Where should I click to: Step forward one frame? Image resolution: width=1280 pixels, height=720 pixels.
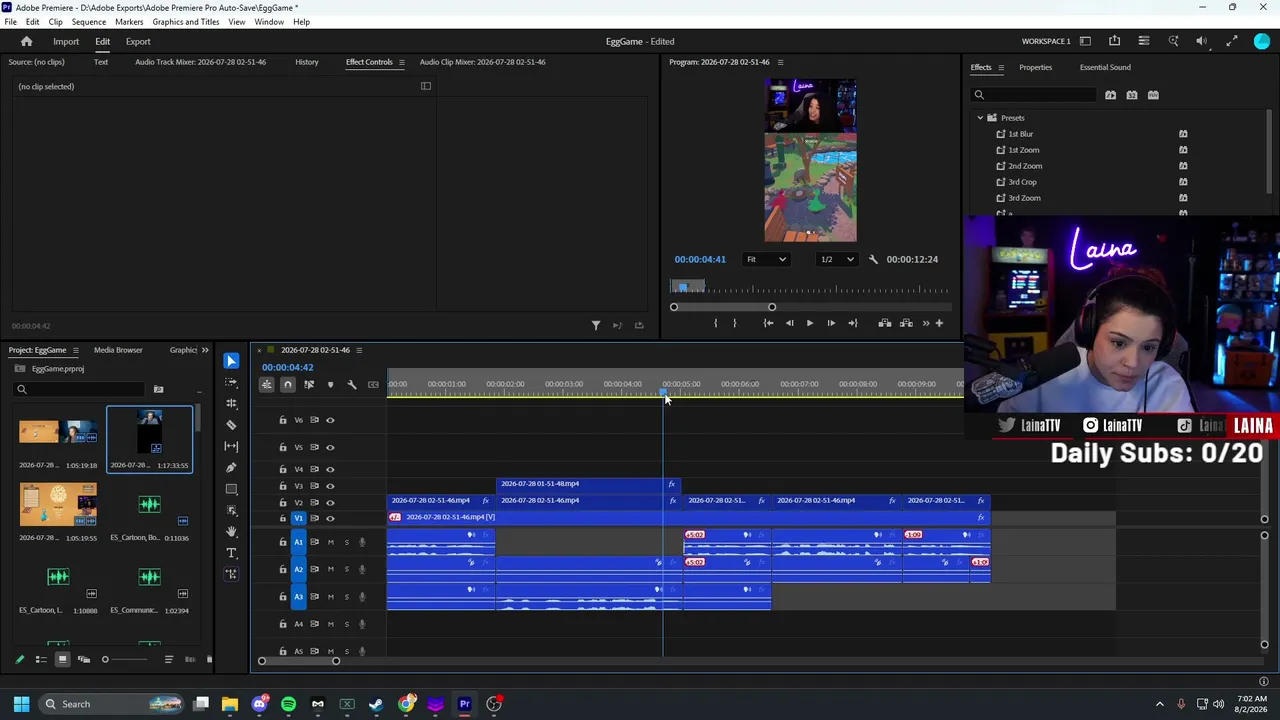(x=831, y=323)
